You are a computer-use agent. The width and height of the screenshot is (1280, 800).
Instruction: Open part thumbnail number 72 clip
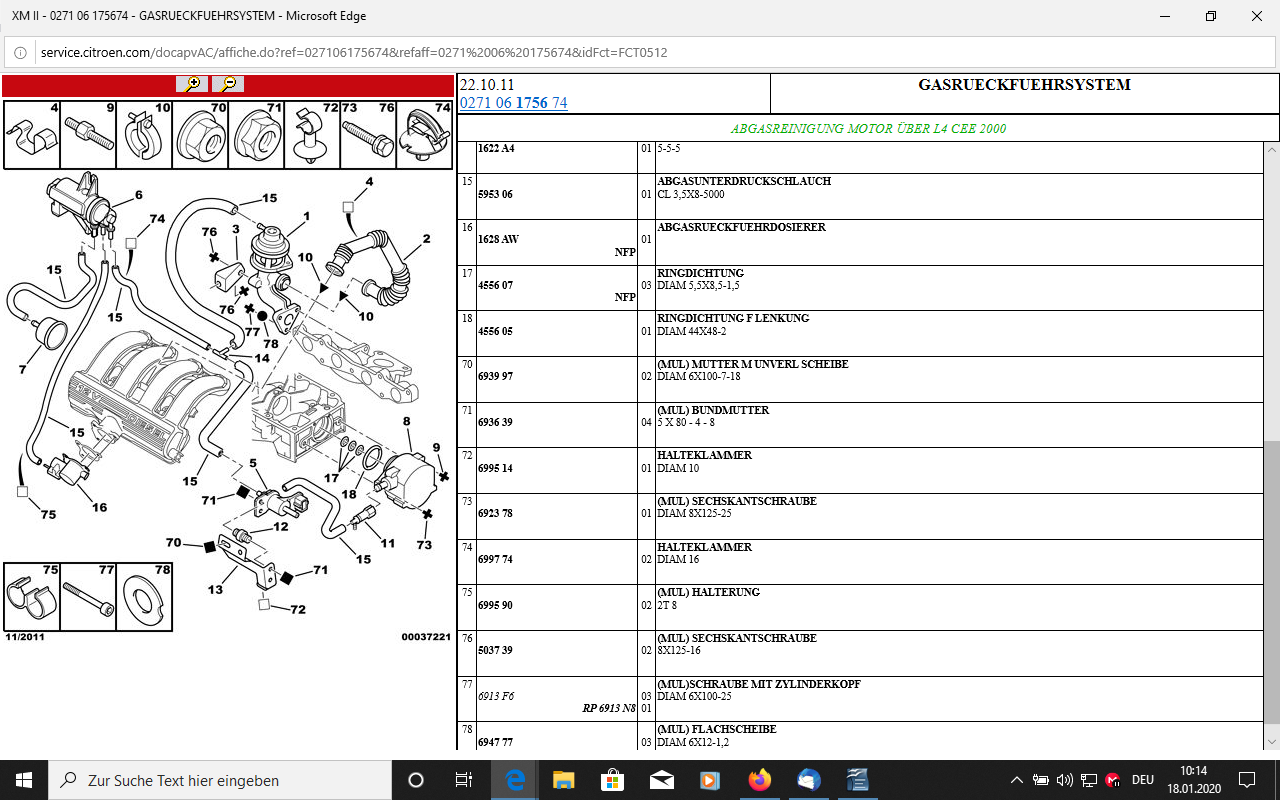312,134
